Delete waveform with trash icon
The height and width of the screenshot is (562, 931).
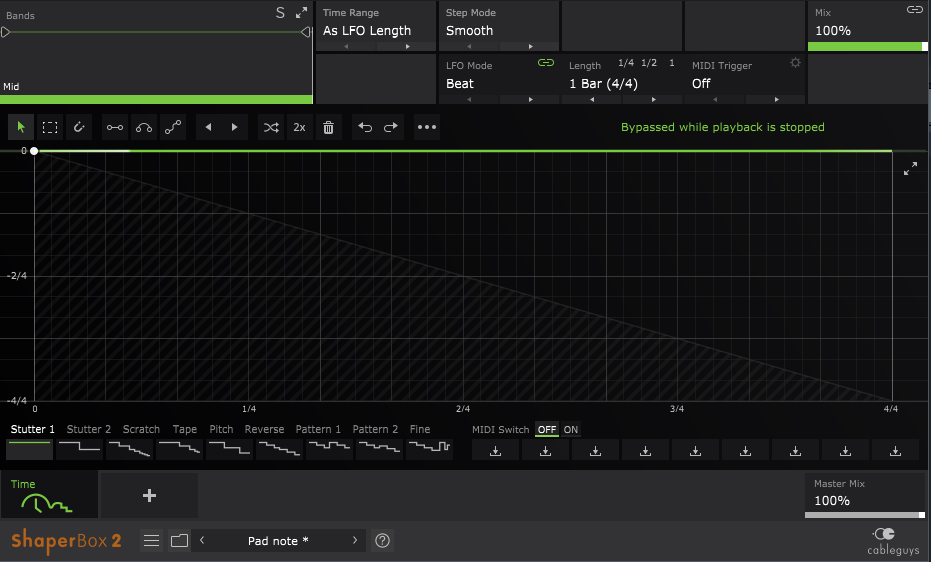328,127
